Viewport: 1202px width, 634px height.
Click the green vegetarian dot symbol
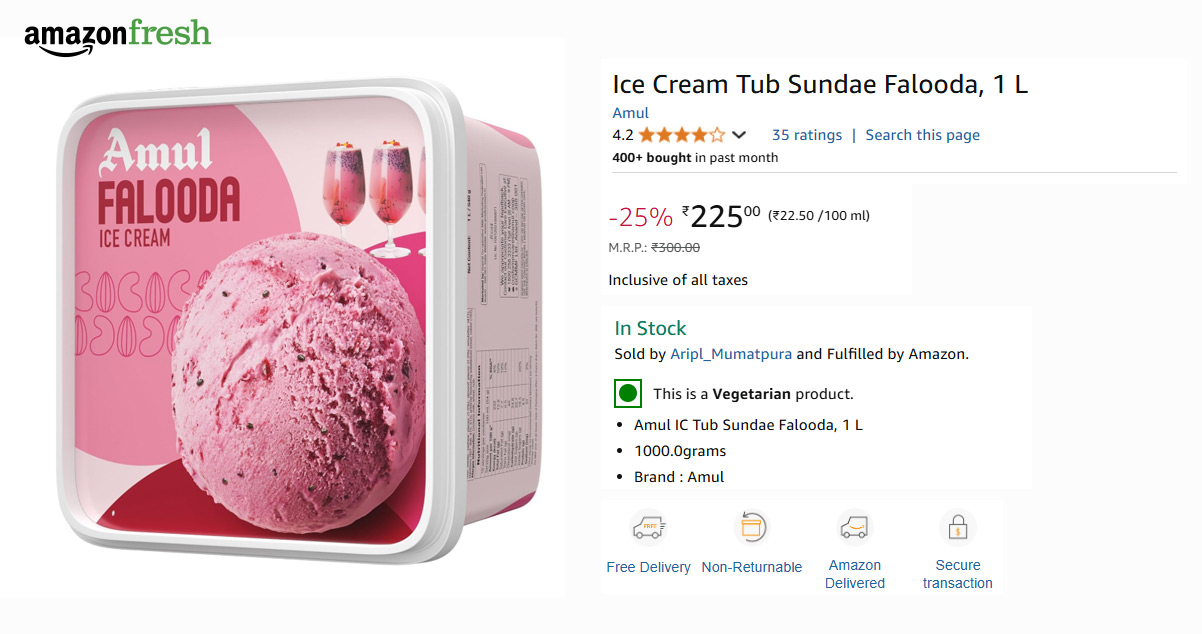click(628, 393)
